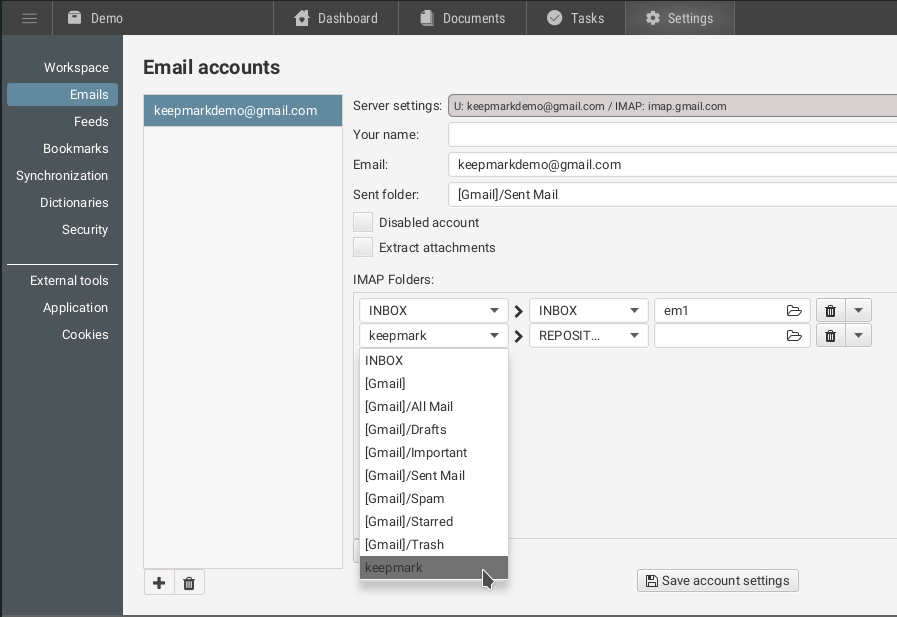Switch to the Dashboard tab
897x617 pixels.
coord(336,18)
